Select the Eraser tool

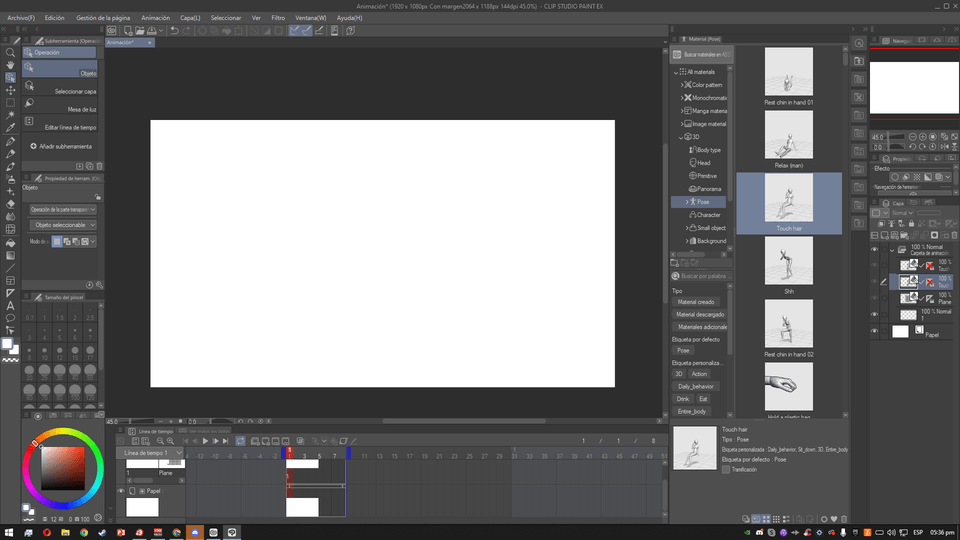(x=10, y=204)
